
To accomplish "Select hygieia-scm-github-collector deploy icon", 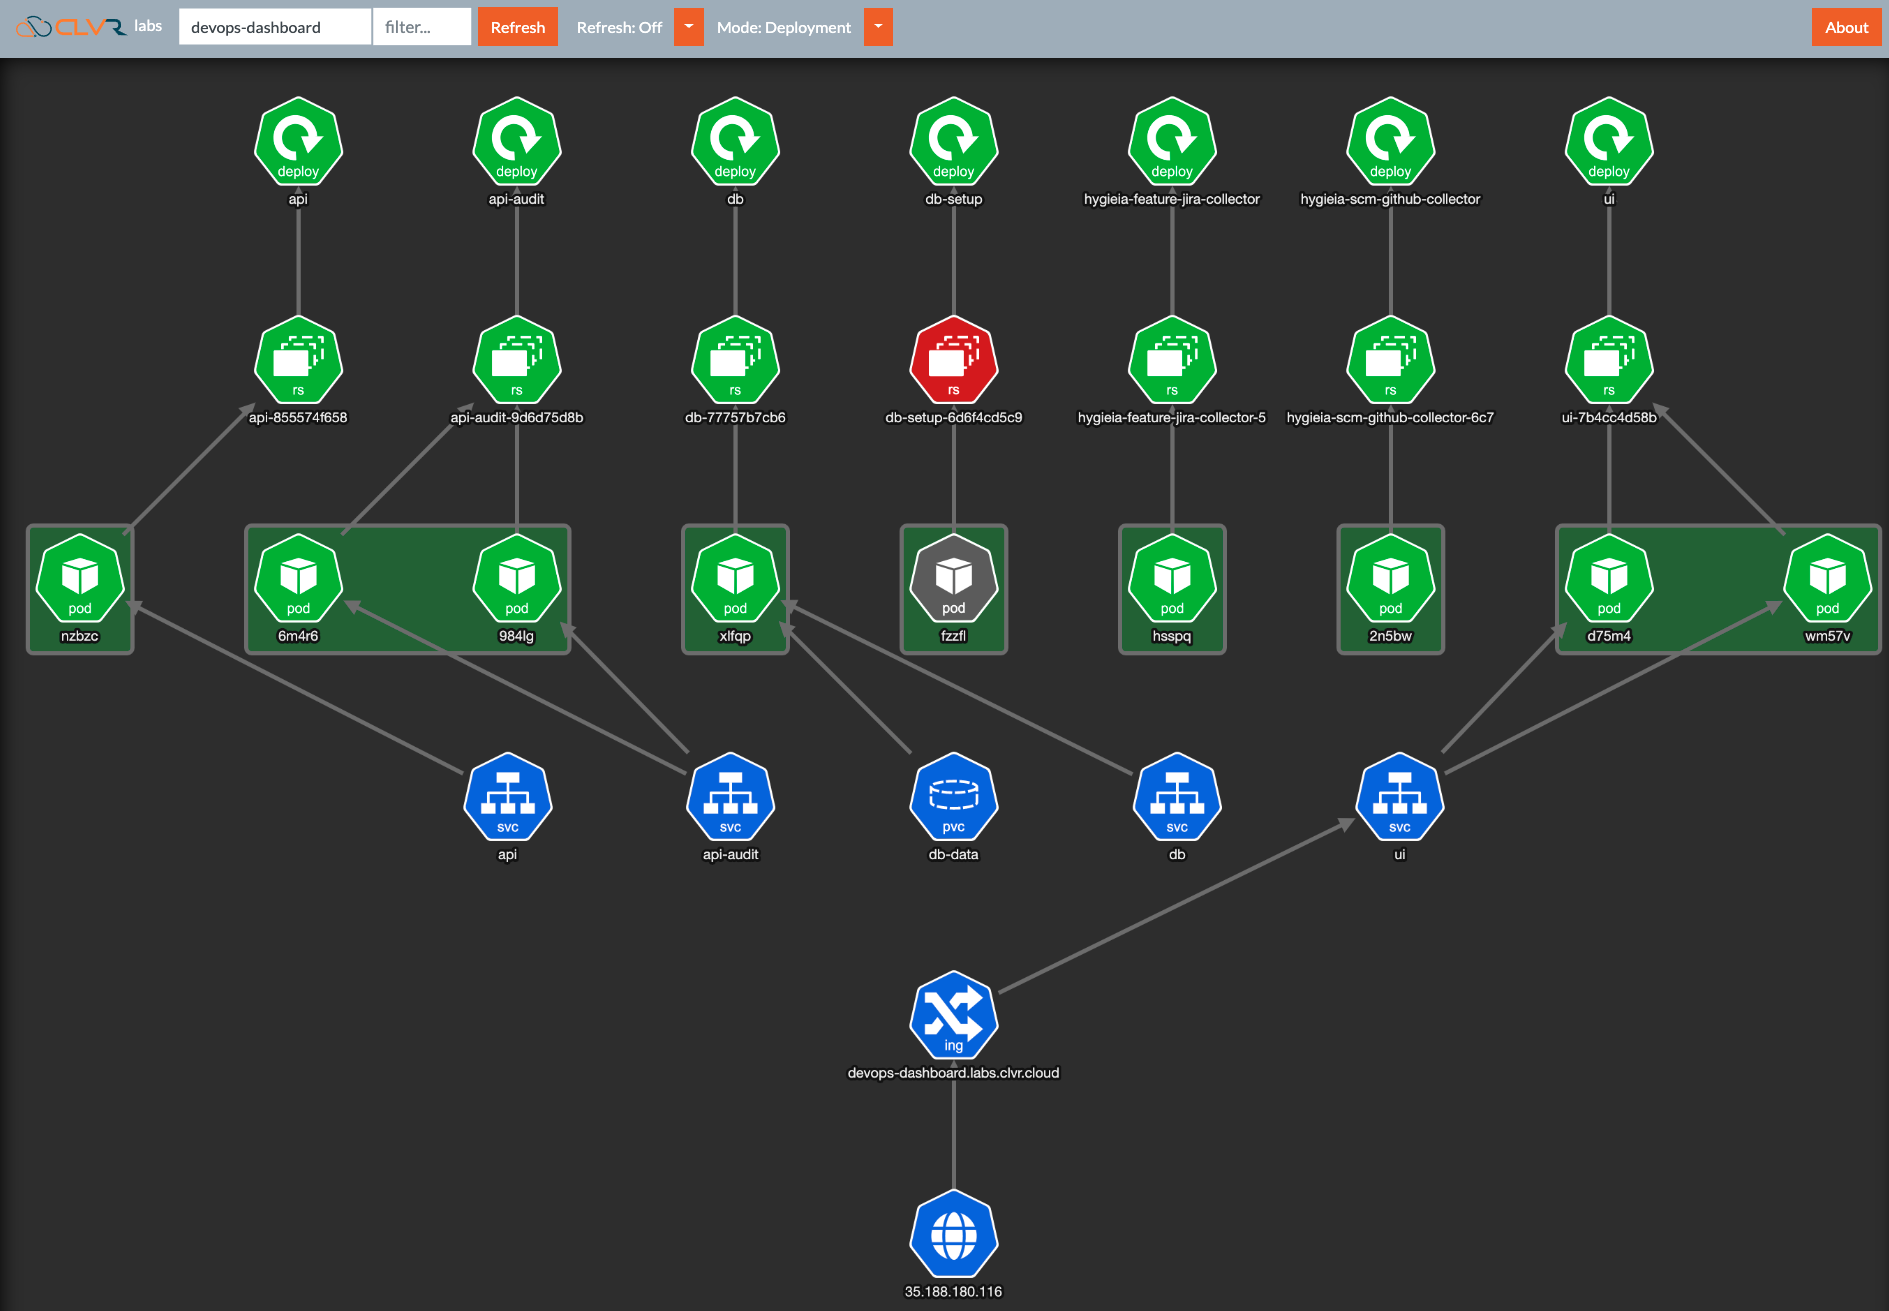I will click(x=1391, y=141).
